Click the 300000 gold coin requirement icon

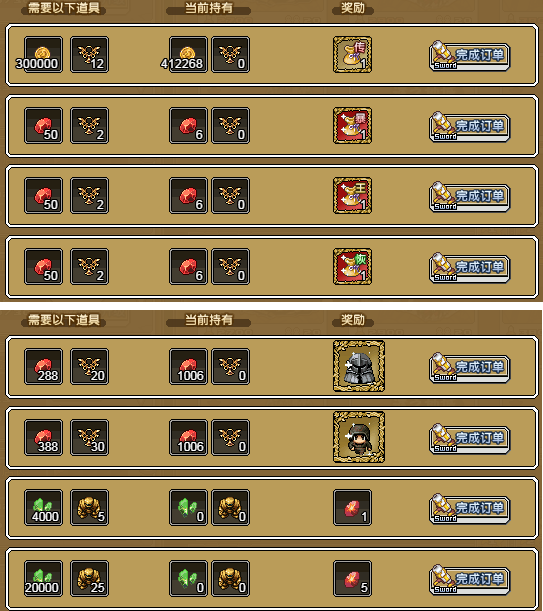tap(43, 55)
